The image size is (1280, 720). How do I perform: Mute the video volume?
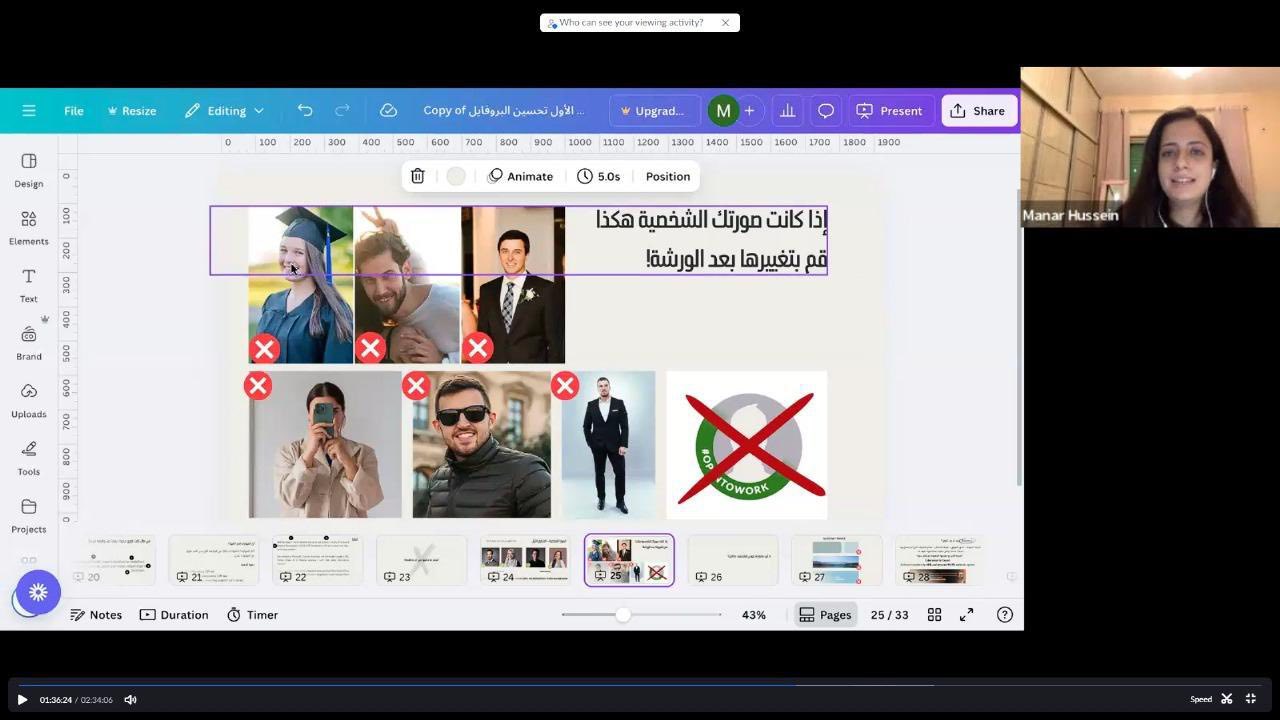(x=130, y=700)
